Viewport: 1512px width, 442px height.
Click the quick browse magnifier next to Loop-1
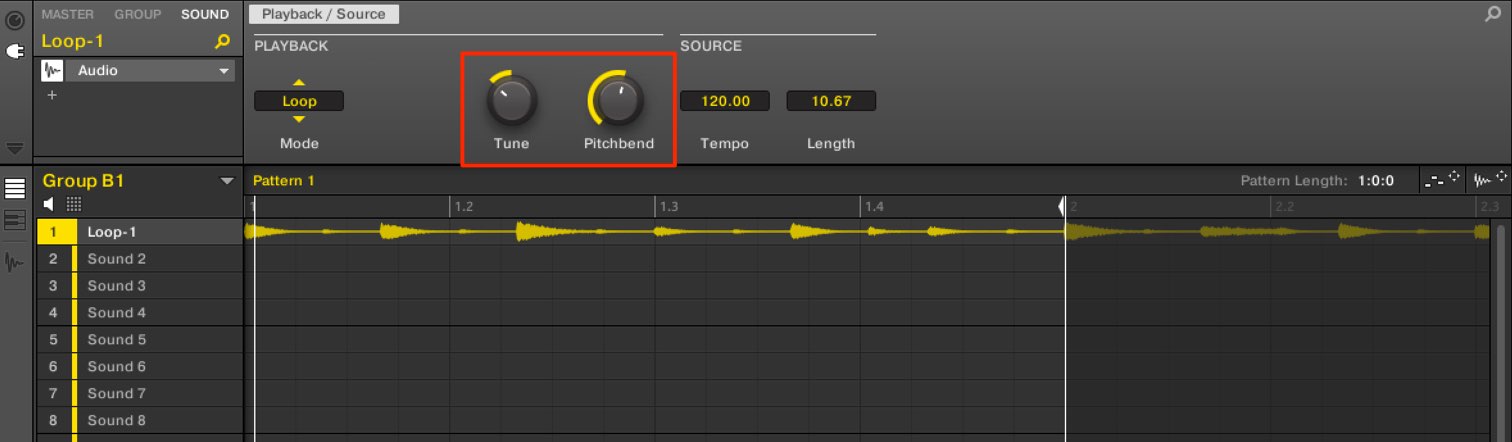(x=223, y=42)
